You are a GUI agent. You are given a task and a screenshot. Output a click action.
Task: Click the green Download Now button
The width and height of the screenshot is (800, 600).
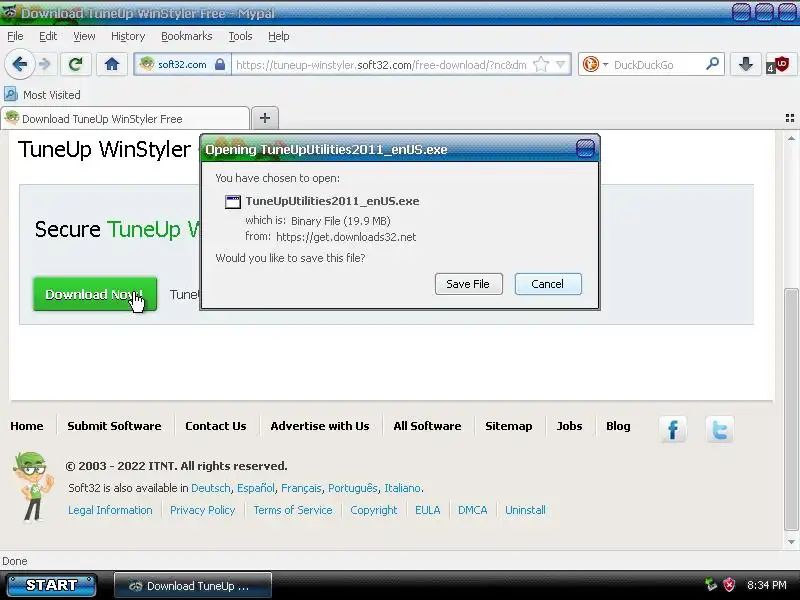tap(95, 294)
